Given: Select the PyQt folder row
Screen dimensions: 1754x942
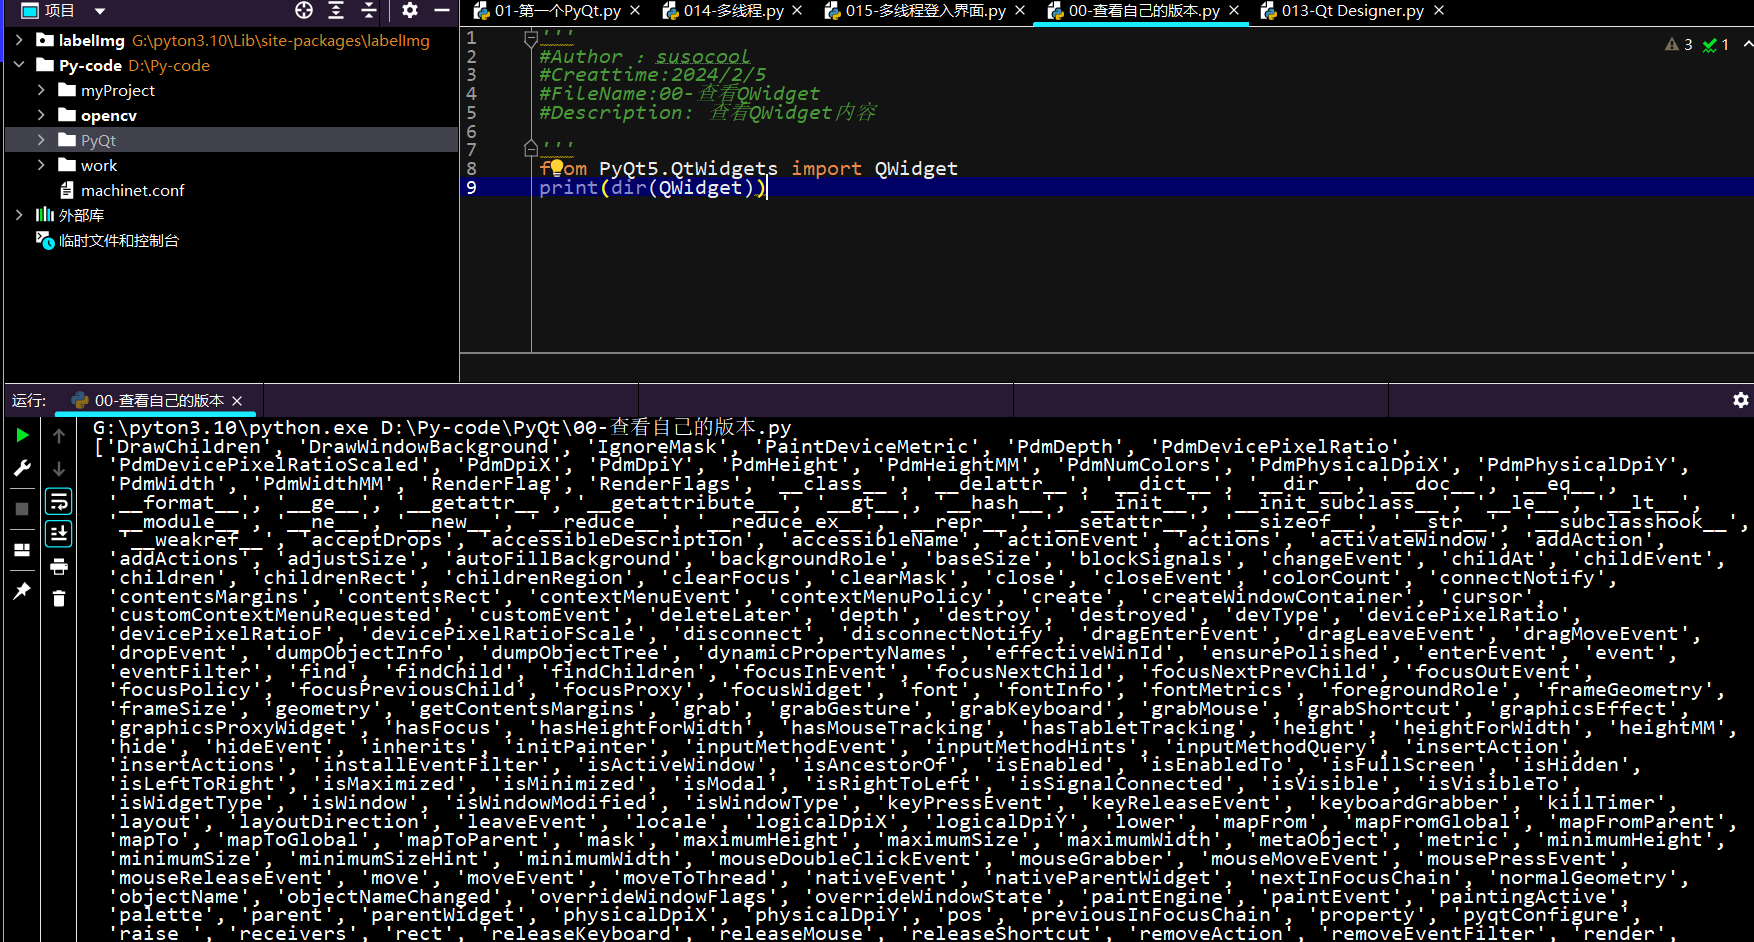Looking at the screenshot, I should [x=231, y=140].
